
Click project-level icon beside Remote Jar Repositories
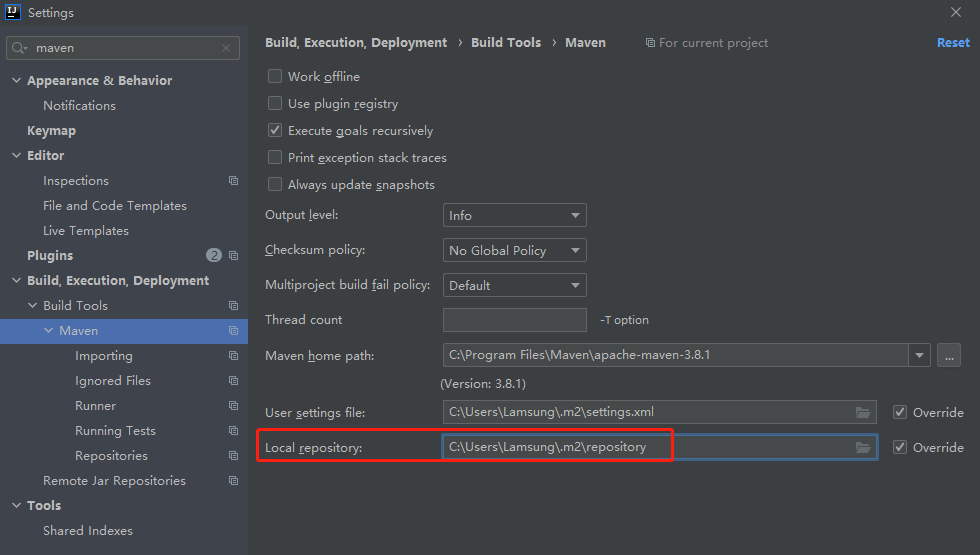tap(233, 481)
